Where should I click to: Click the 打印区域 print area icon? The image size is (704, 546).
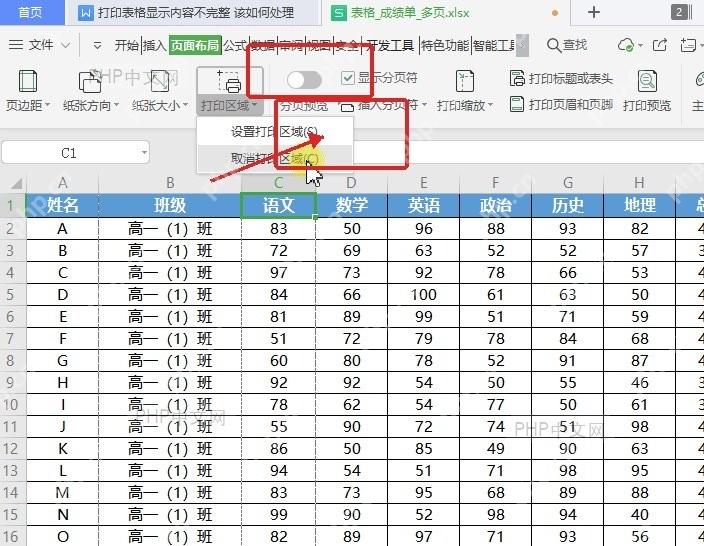[229, 81]
